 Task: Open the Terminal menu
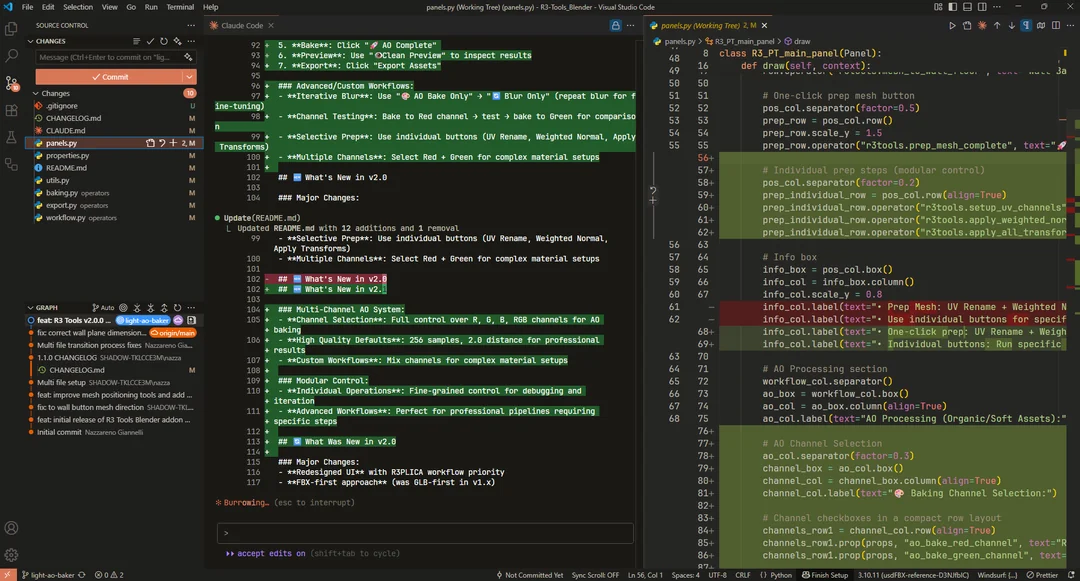(180, 7)
